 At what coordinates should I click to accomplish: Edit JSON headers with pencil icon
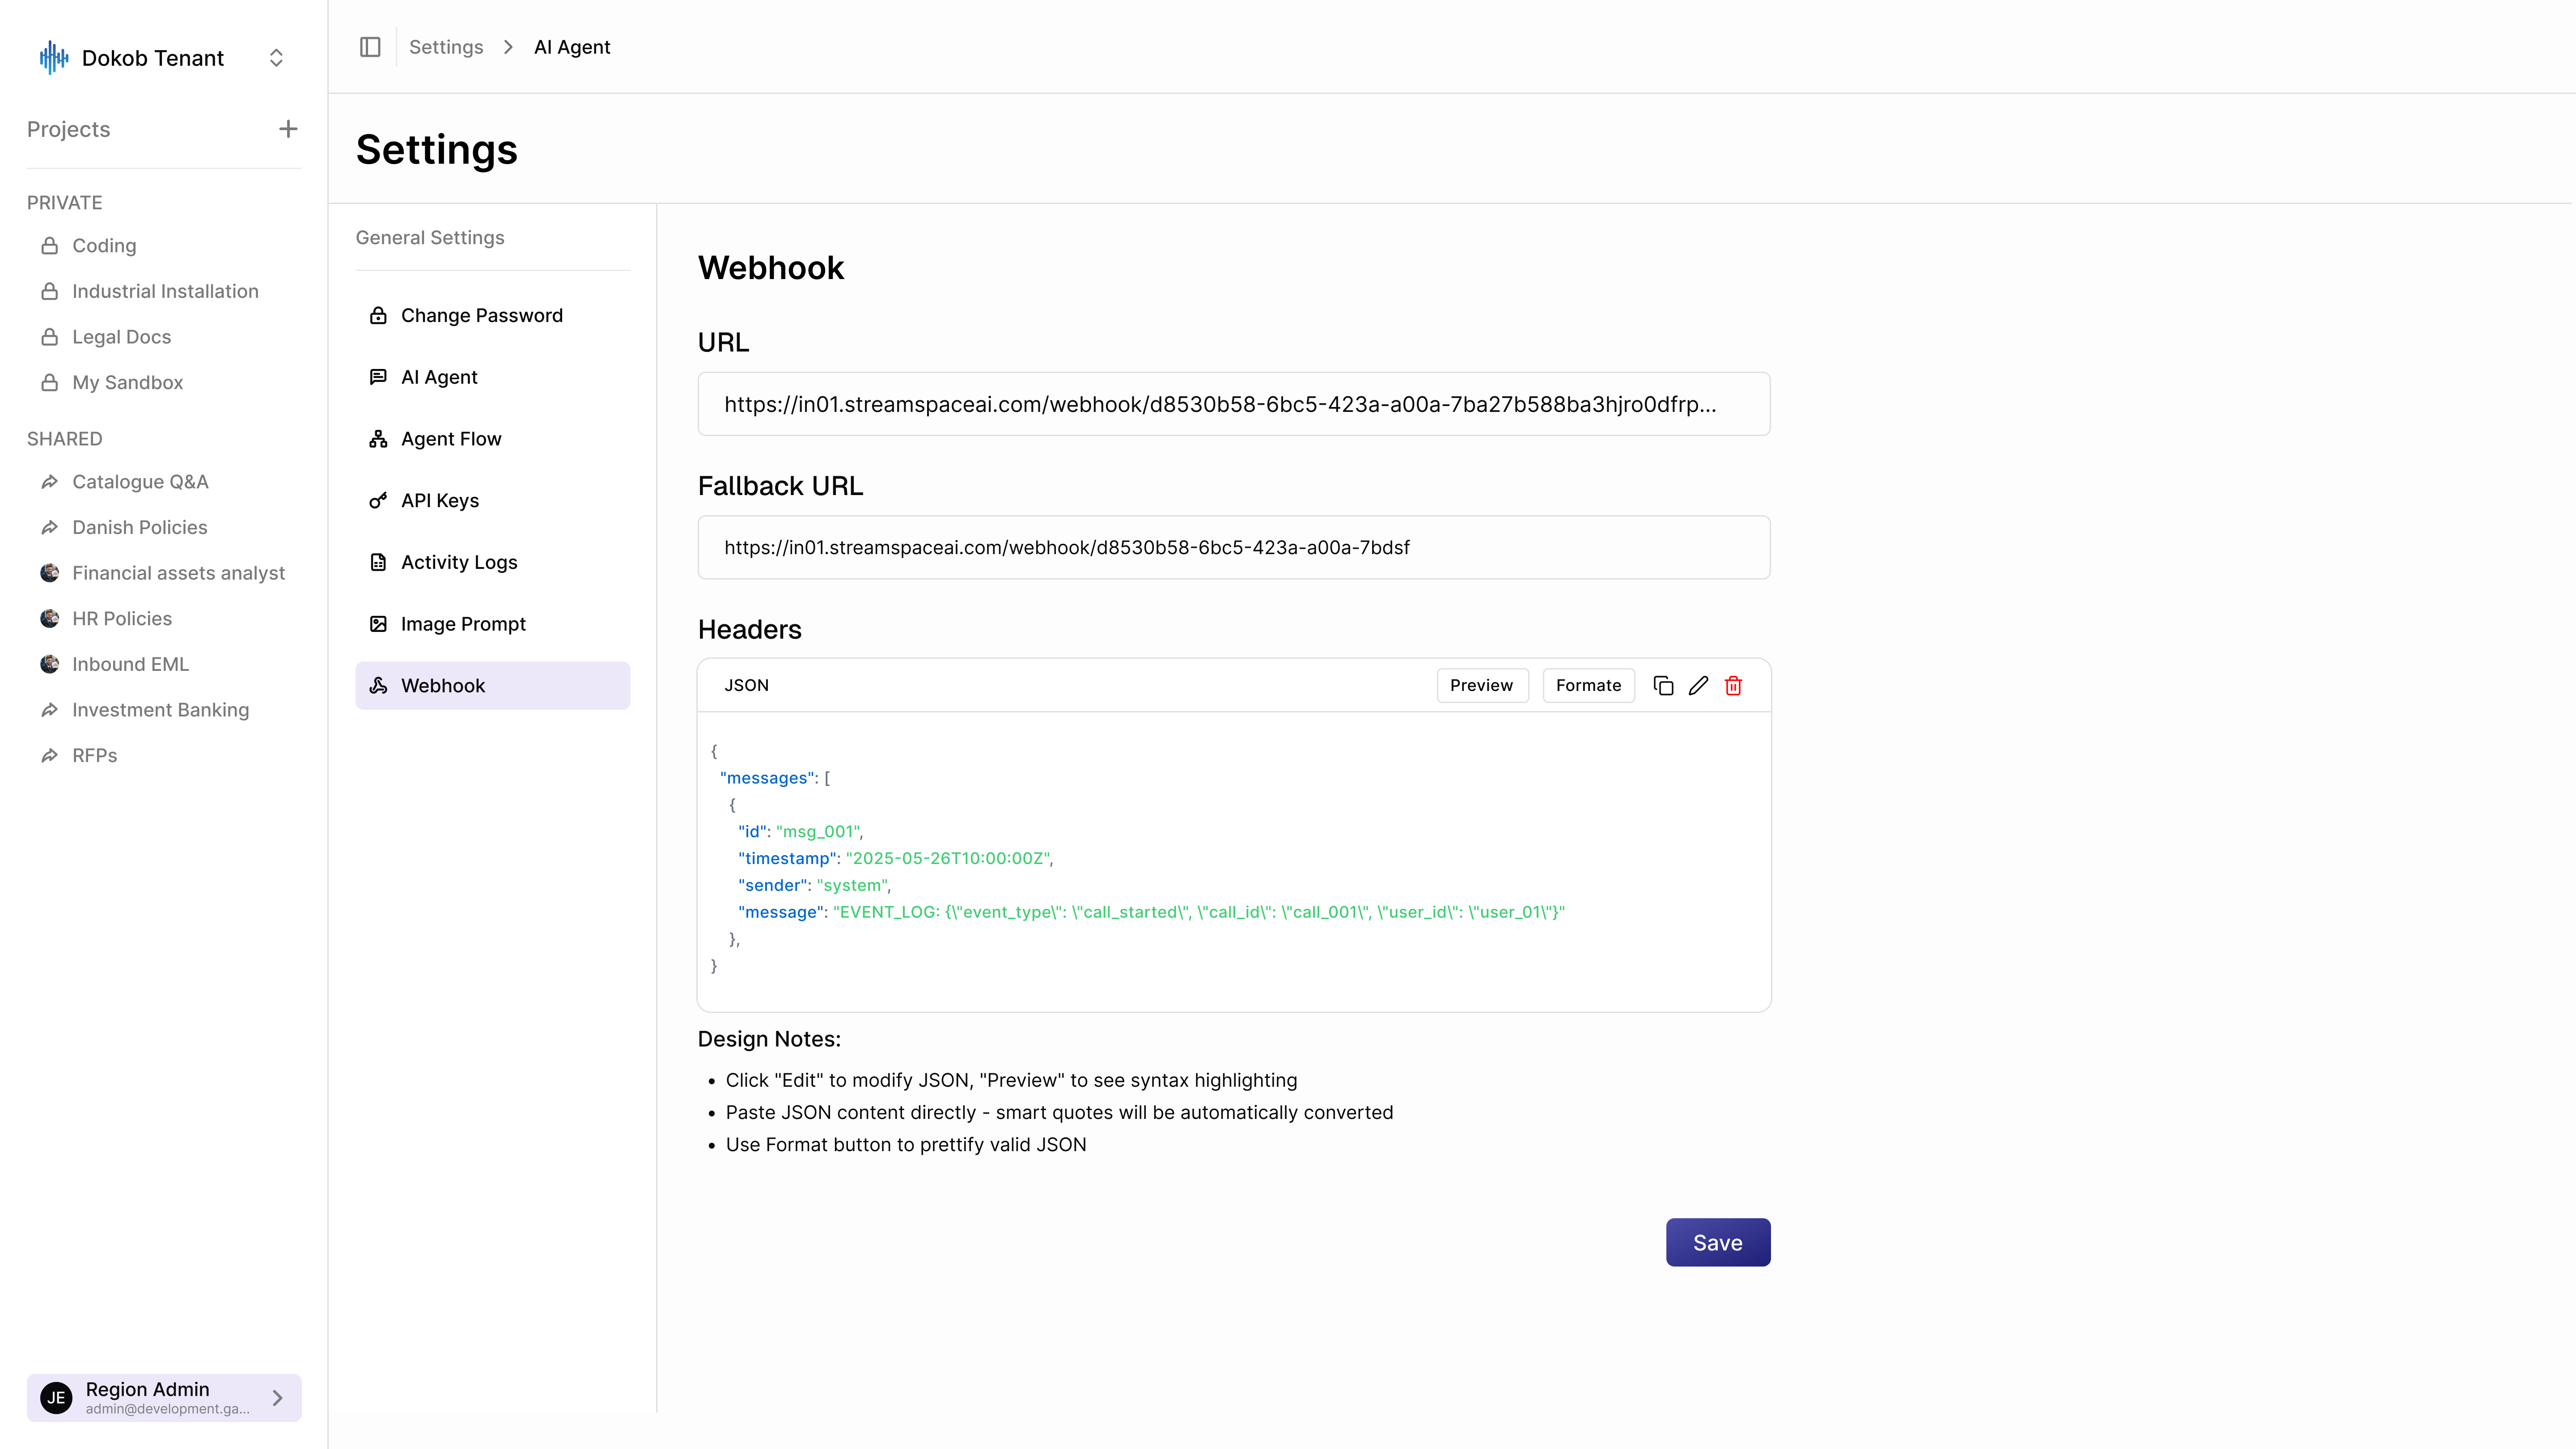point(1698,685)
